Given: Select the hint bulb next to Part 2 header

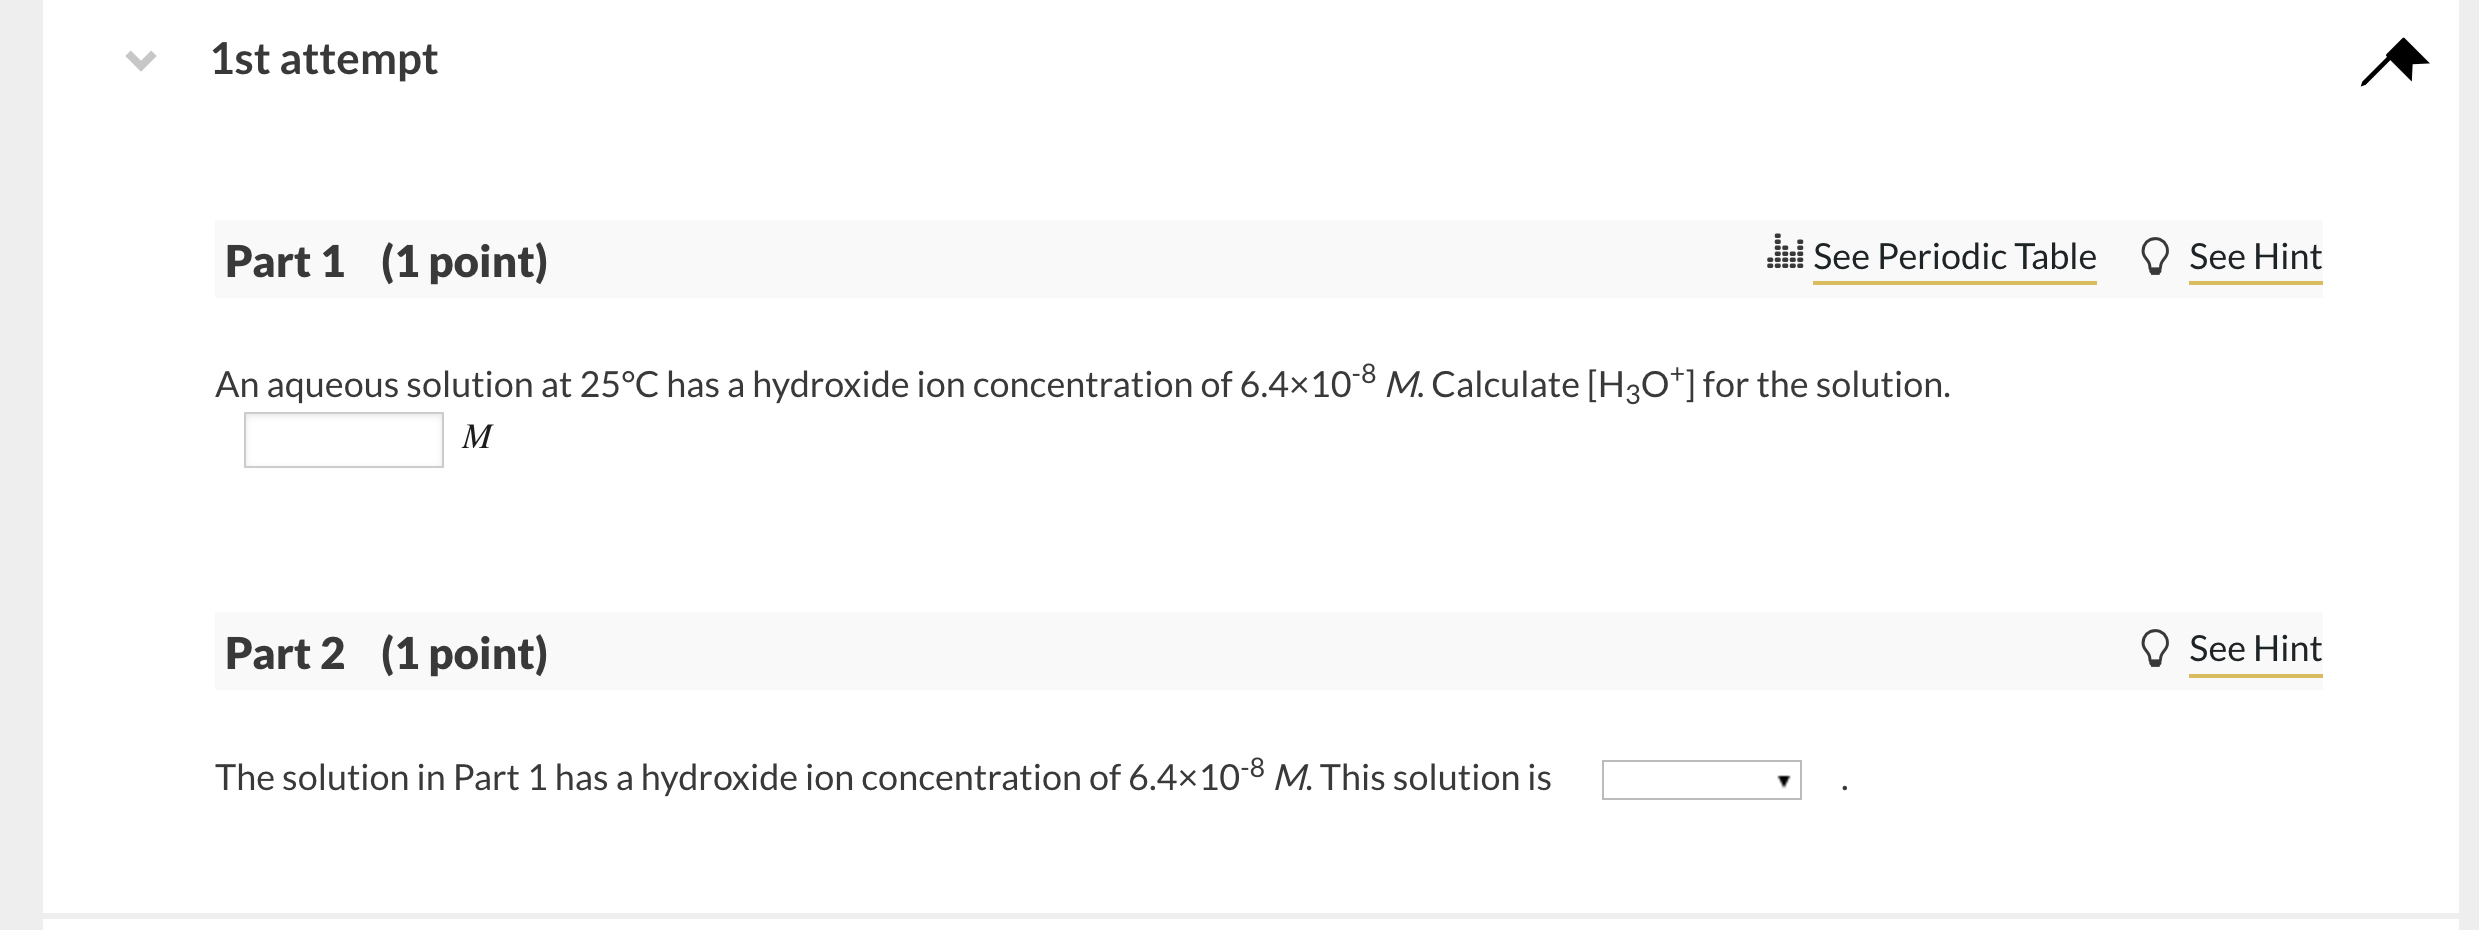Looking at the screenshot, I should pos(2156,648).
